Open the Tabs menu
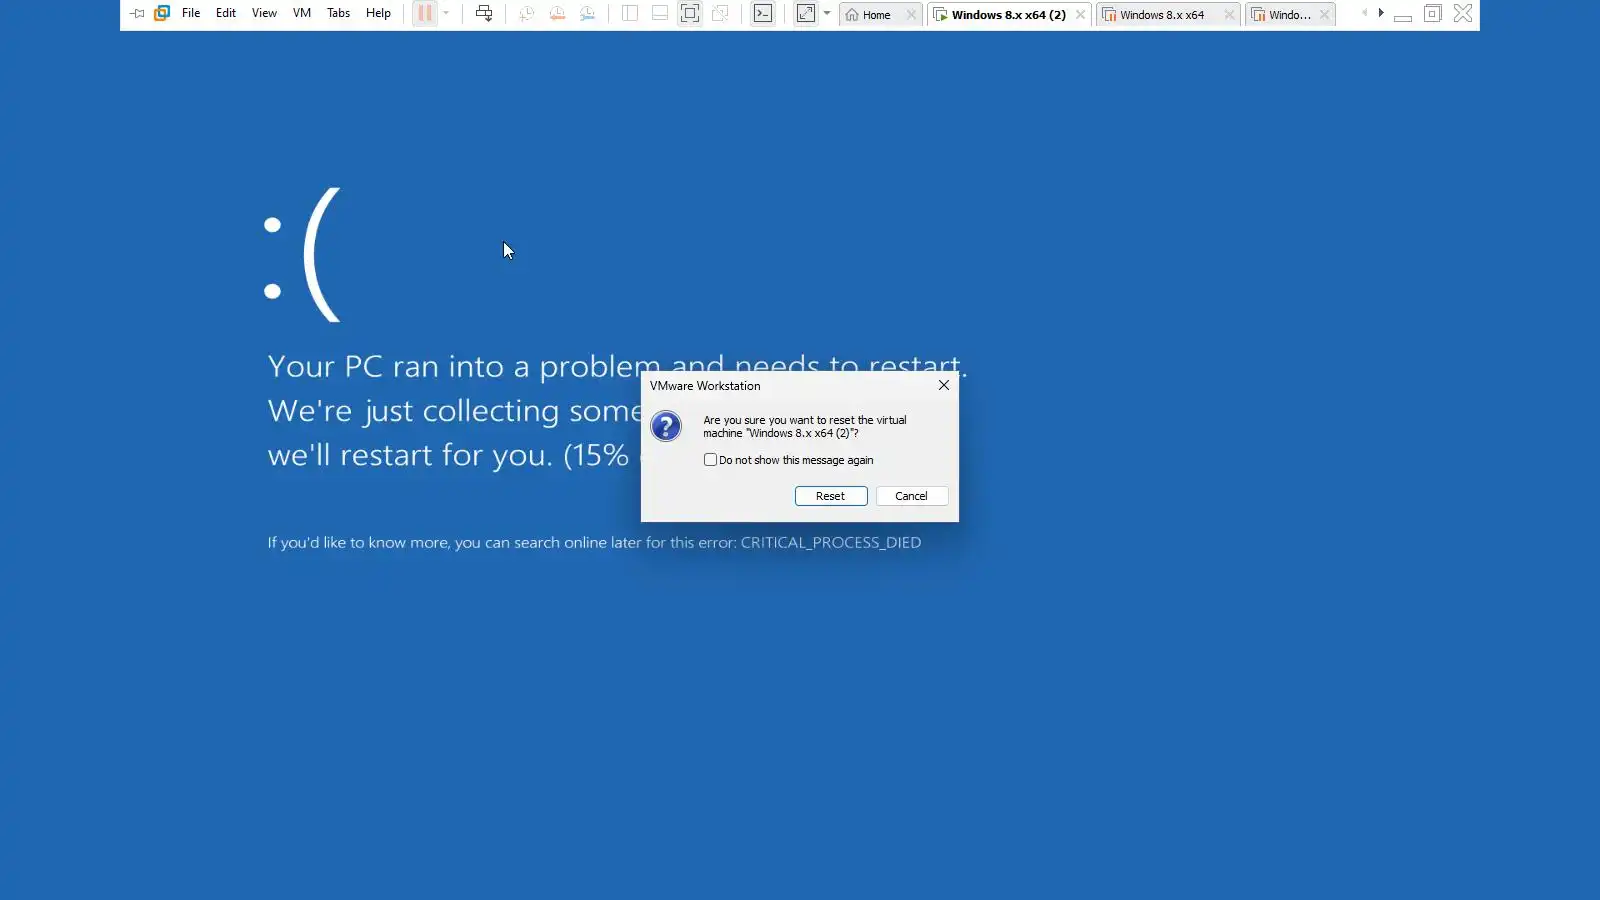The width and height of the screenshot is (1600, 900). pos(339,13)
